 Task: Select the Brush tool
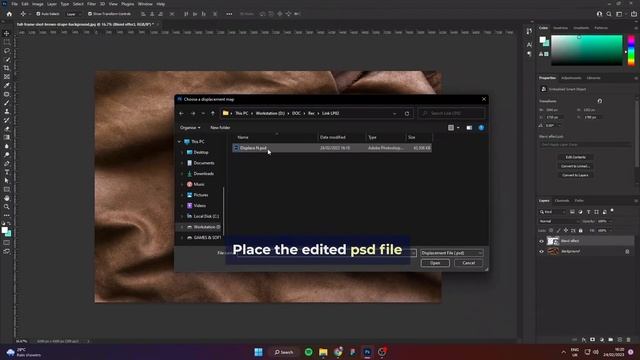(7, 103)
